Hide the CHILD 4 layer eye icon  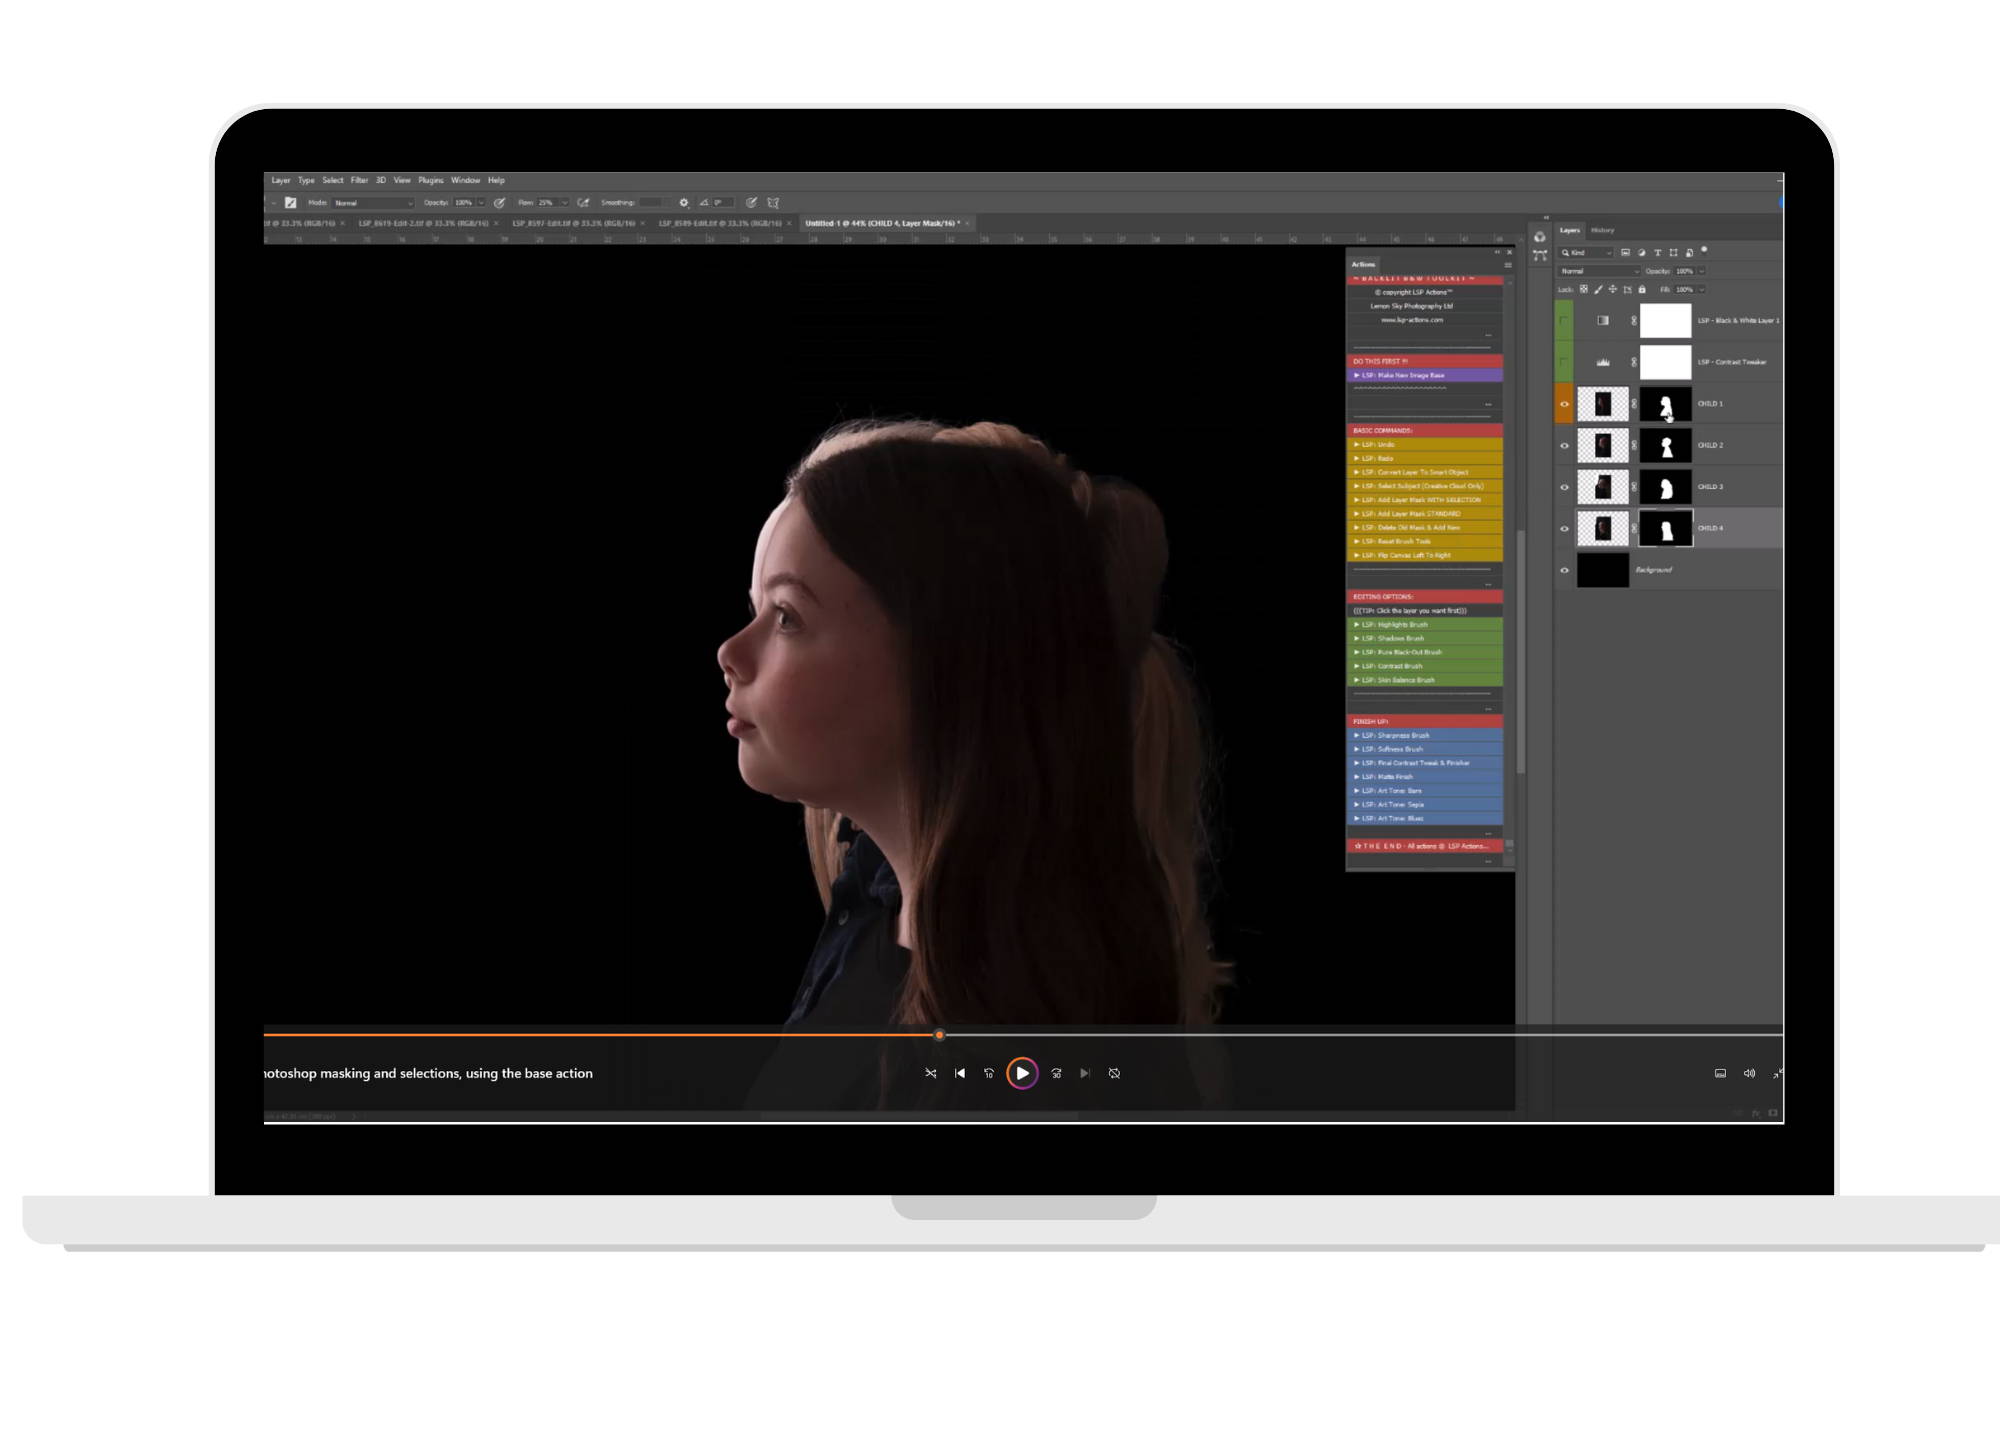pos(1565,529)
